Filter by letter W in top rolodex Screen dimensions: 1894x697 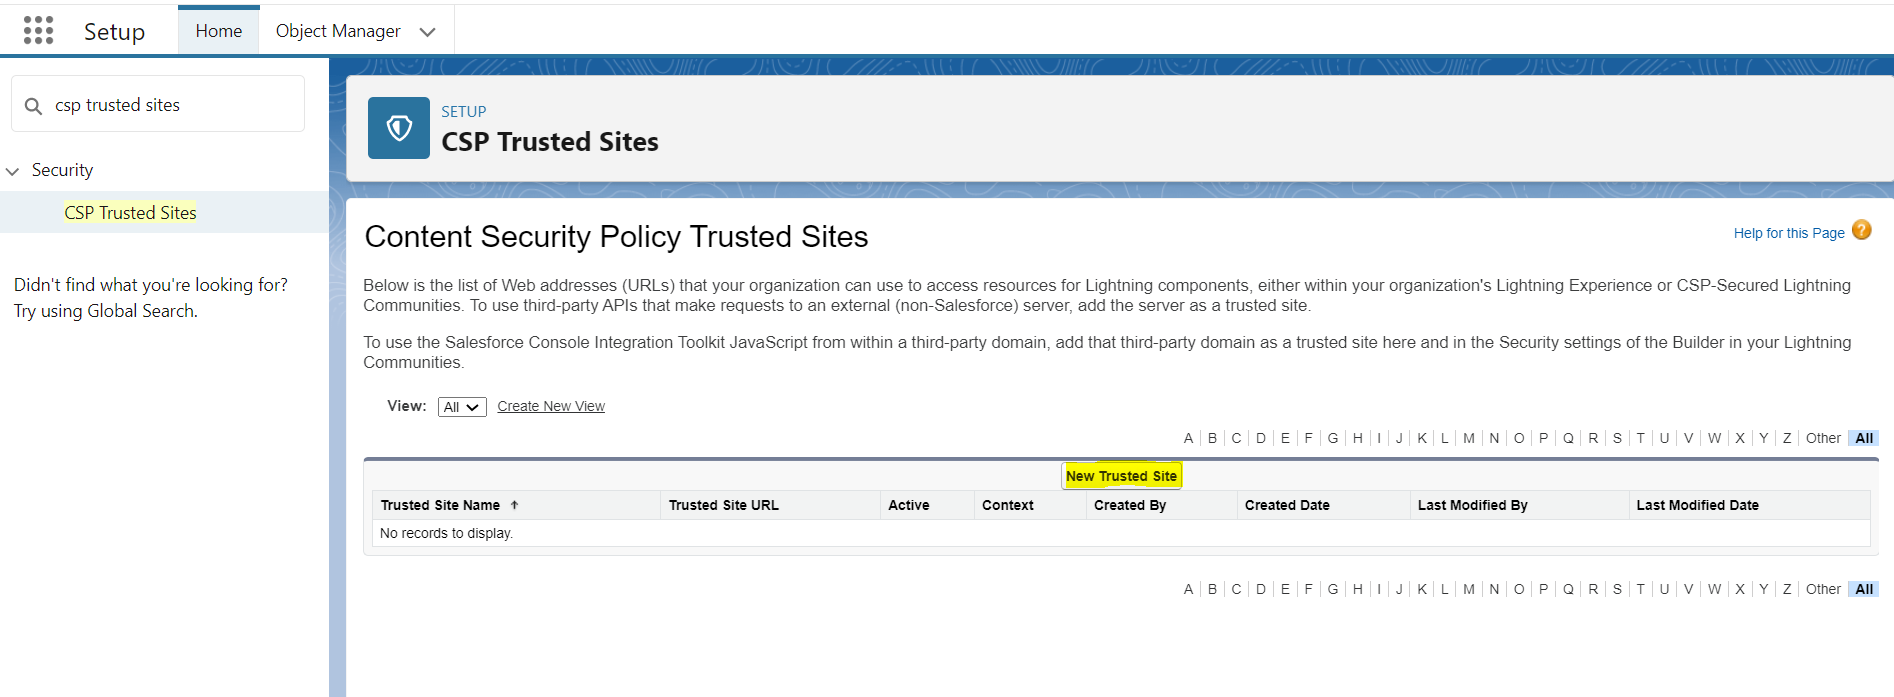tap(1714, 438)
